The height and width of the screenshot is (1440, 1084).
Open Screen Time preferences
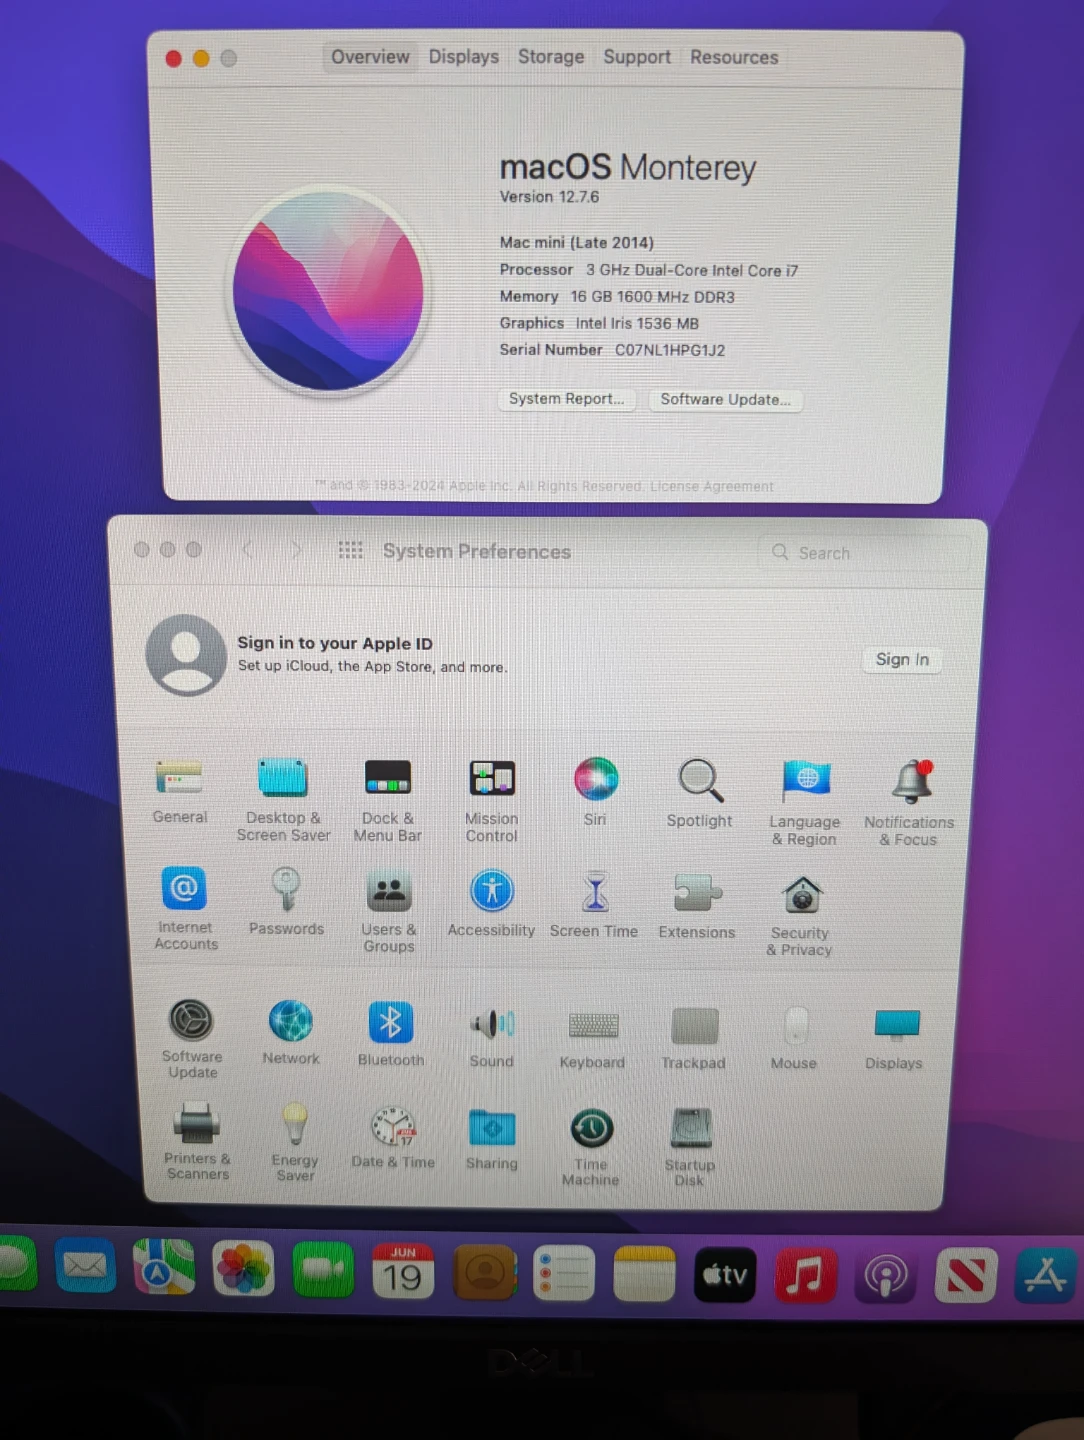pos(595,893)
